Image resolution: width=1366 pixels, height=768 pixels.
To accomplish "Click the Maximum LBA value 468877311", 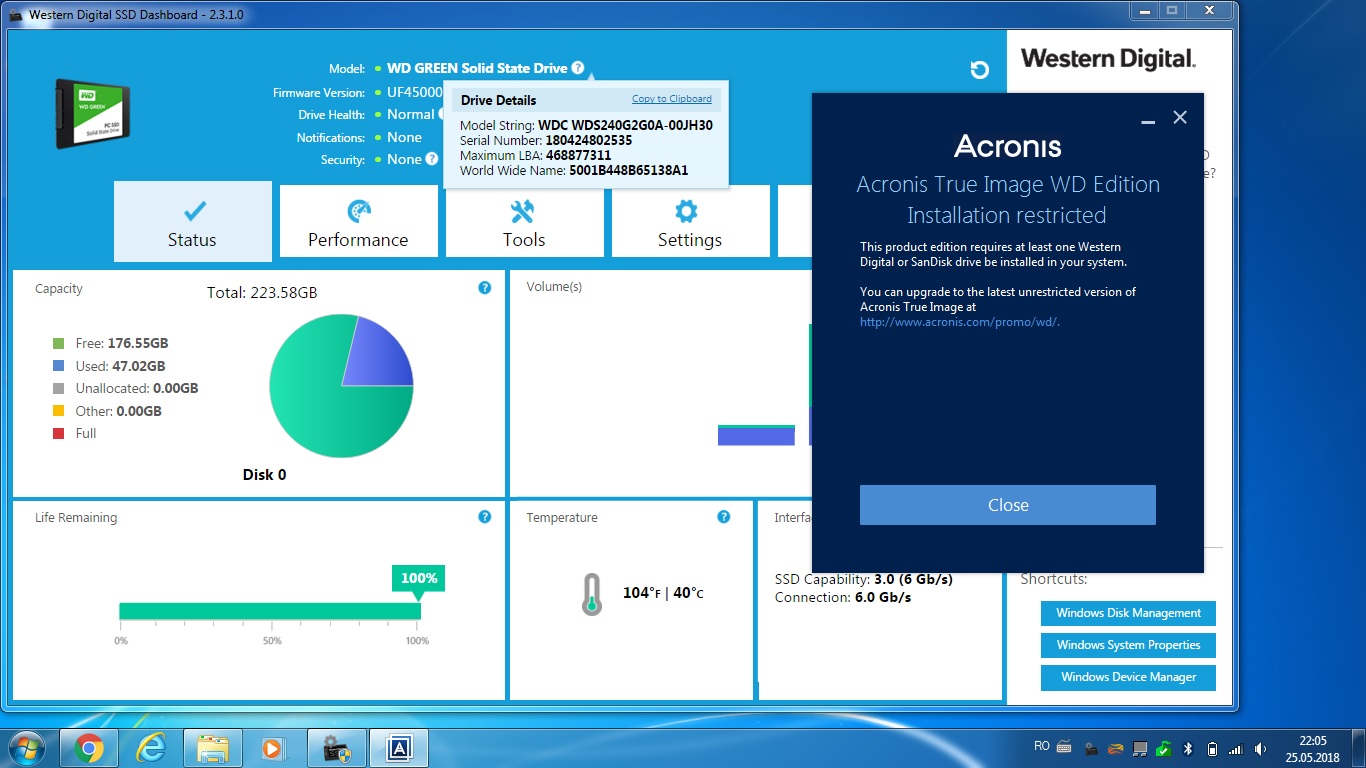I will [578, 156].
